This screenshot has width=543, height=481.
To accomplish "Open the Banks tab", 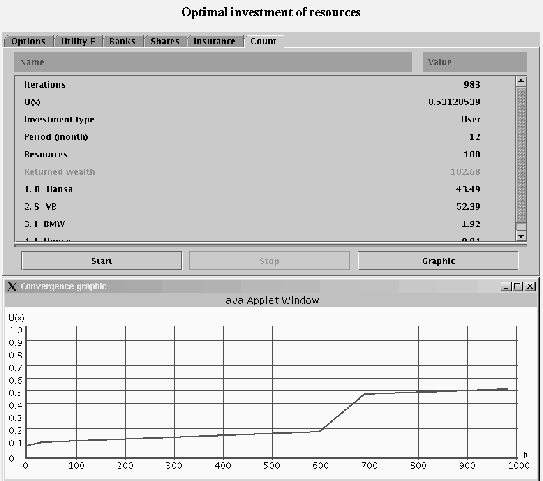I will tap(123, 41).
